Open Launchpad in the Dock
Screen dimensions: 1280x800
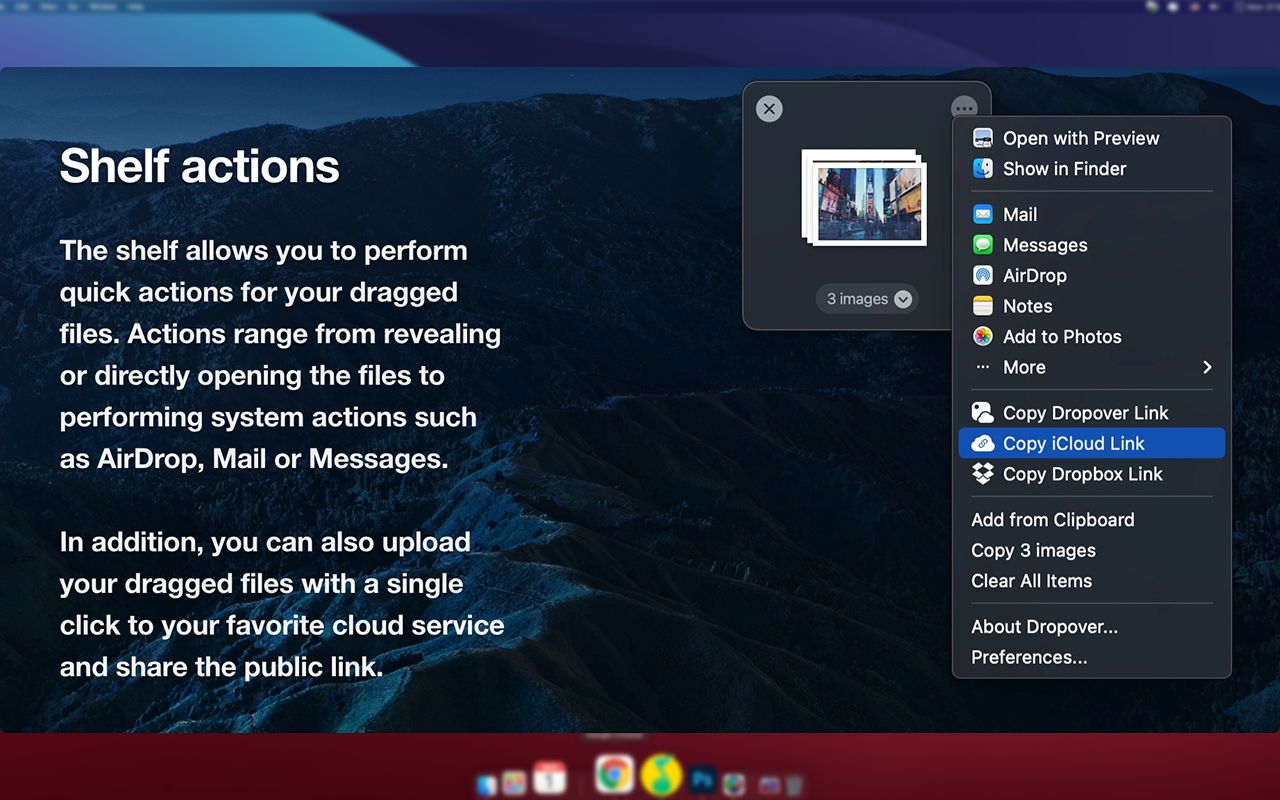coord(514,783)
